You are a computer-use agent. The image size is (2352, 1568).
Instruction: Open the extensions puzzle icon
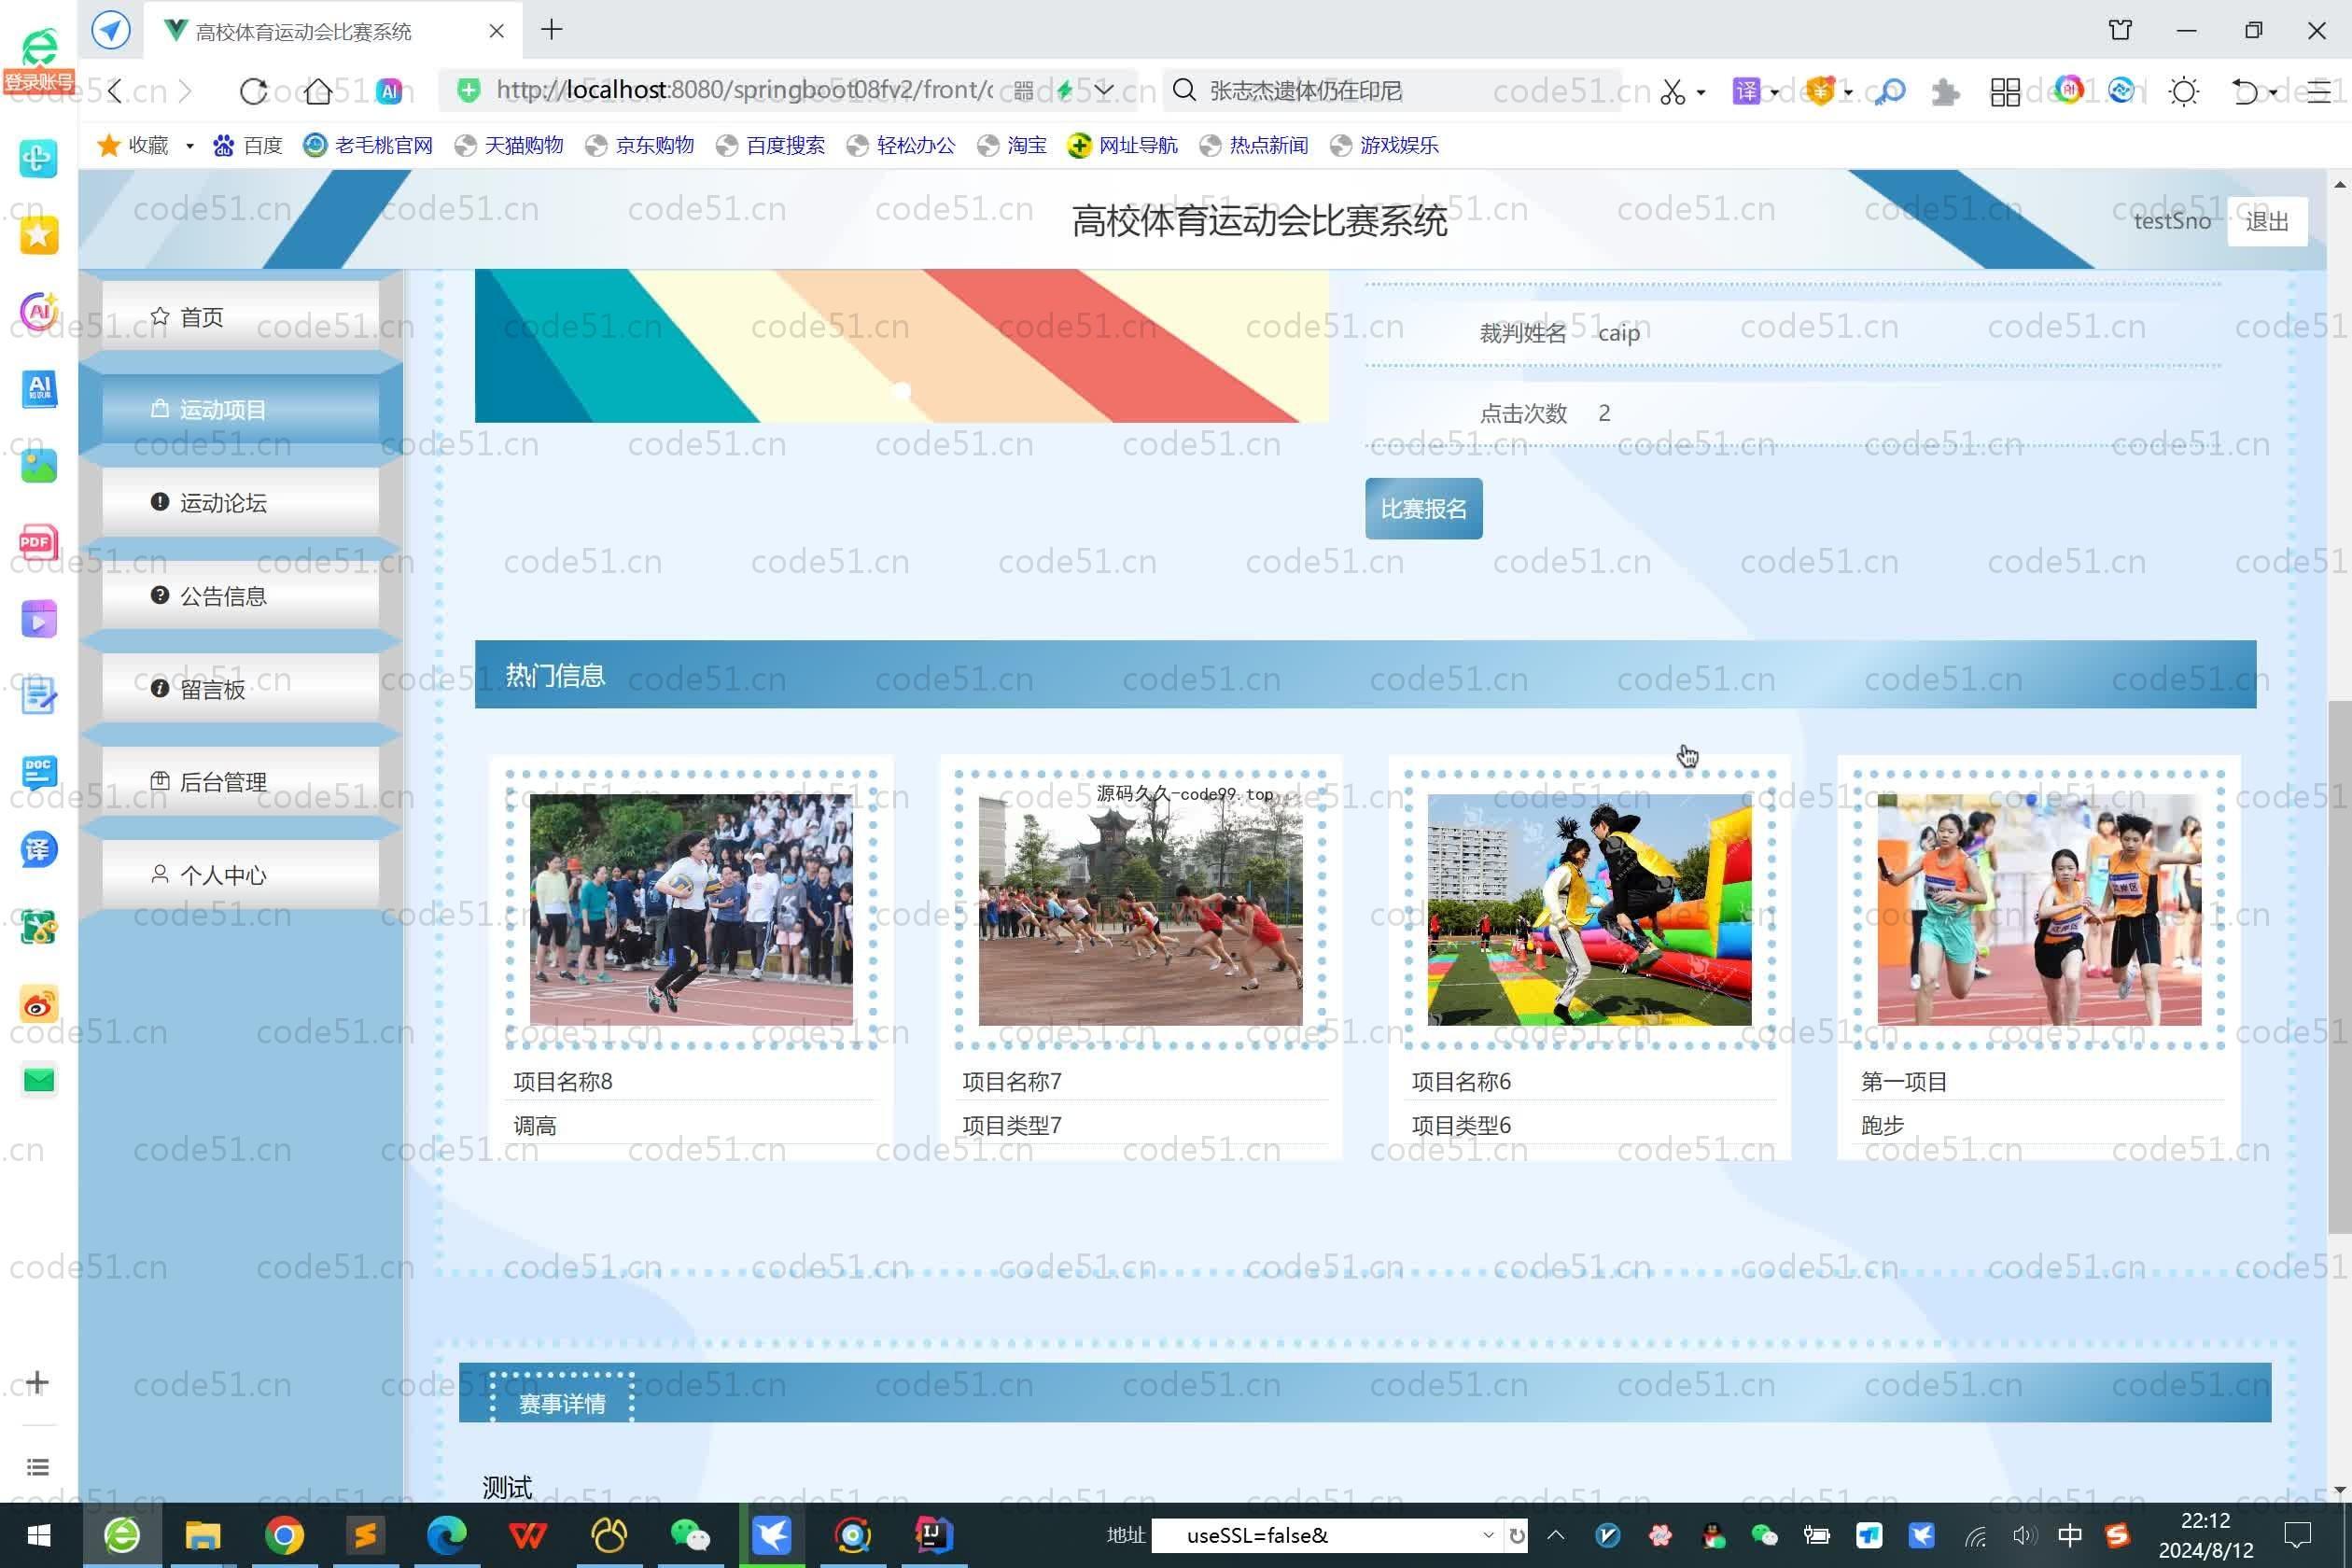point(1945,92)
